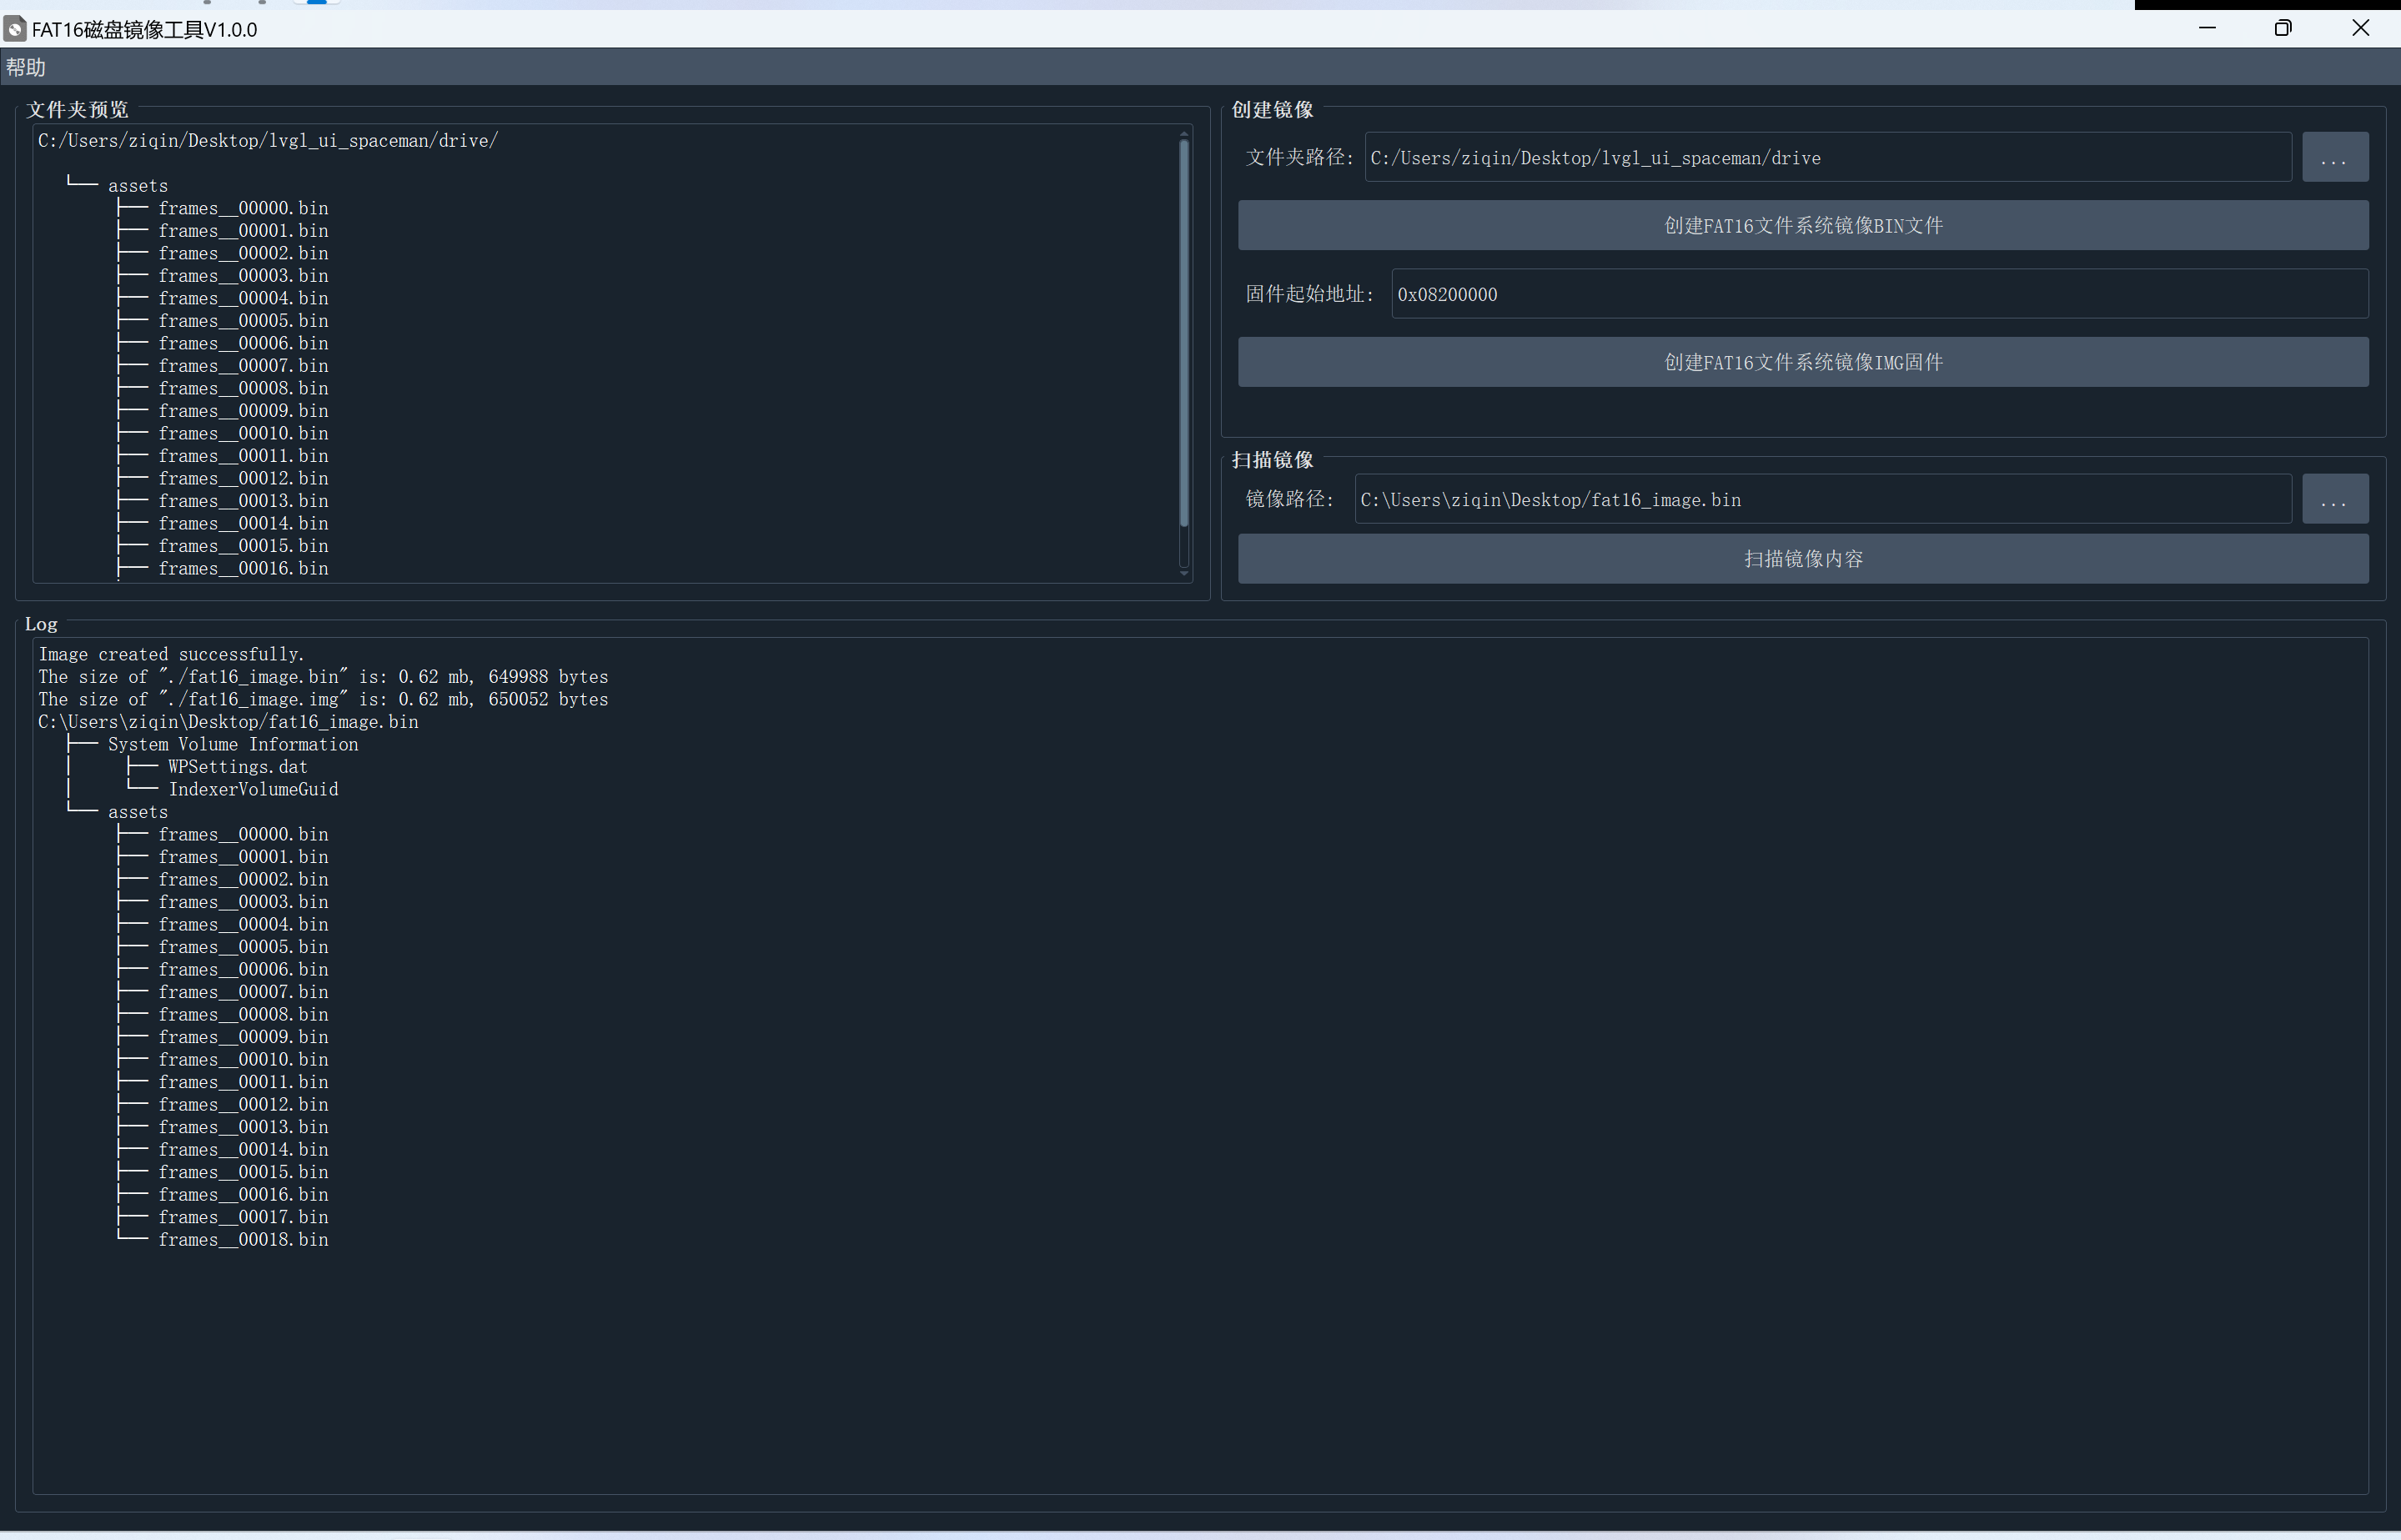Click the scroll up arrow in folder preview
The image size is (2401, 1540).
click(x=1184, y=133)
